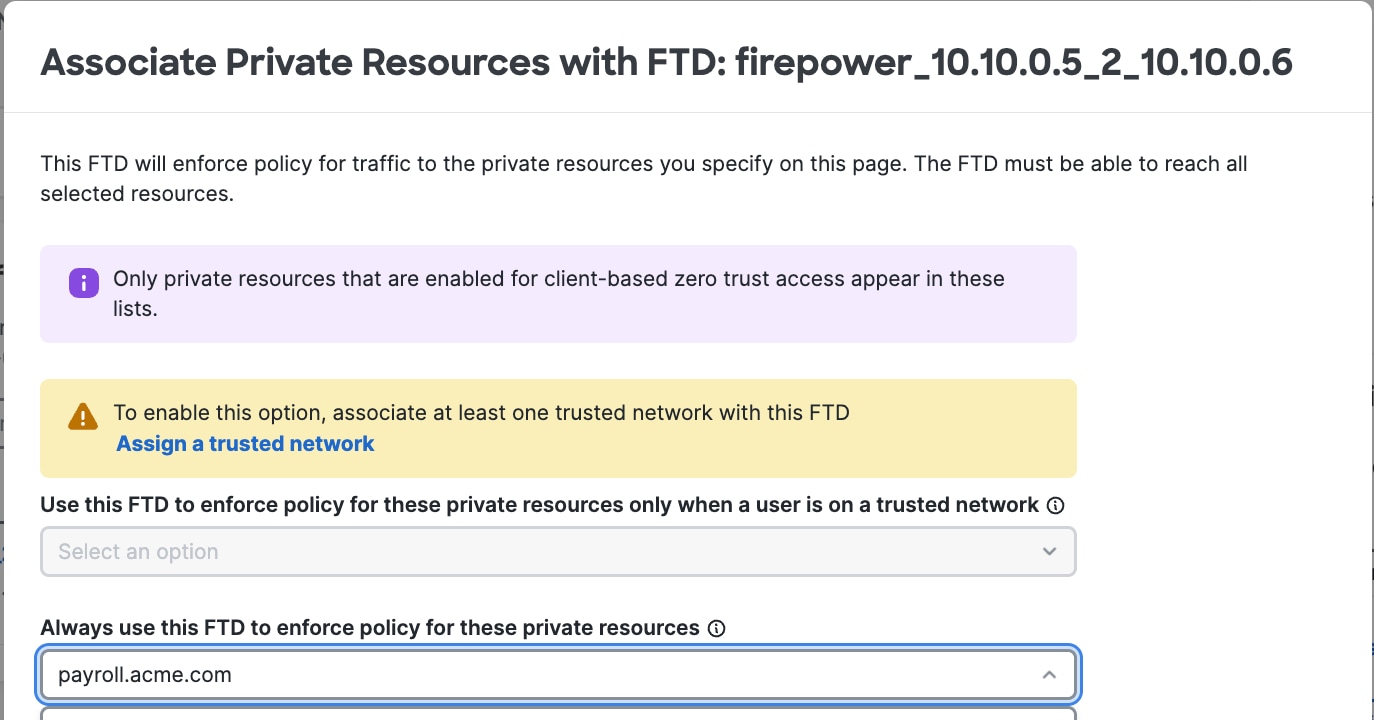Click the down chevron on Select an option

tap(1049, 552)
